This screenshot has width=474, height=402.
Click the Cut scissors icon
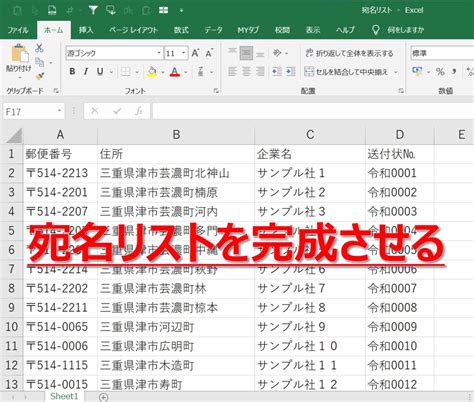[x=39, y=48]
